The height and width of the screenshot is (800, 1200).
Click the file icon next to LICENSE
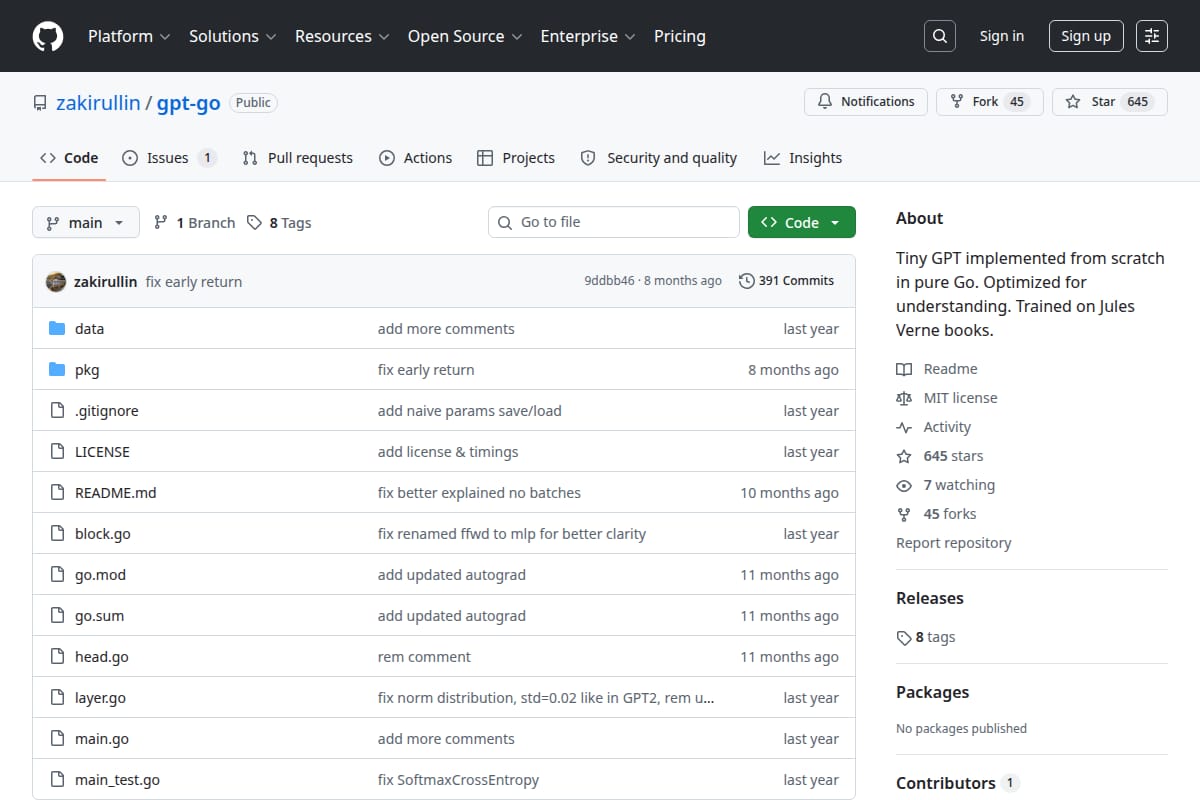pyautogui.click(x=57, y=452)
